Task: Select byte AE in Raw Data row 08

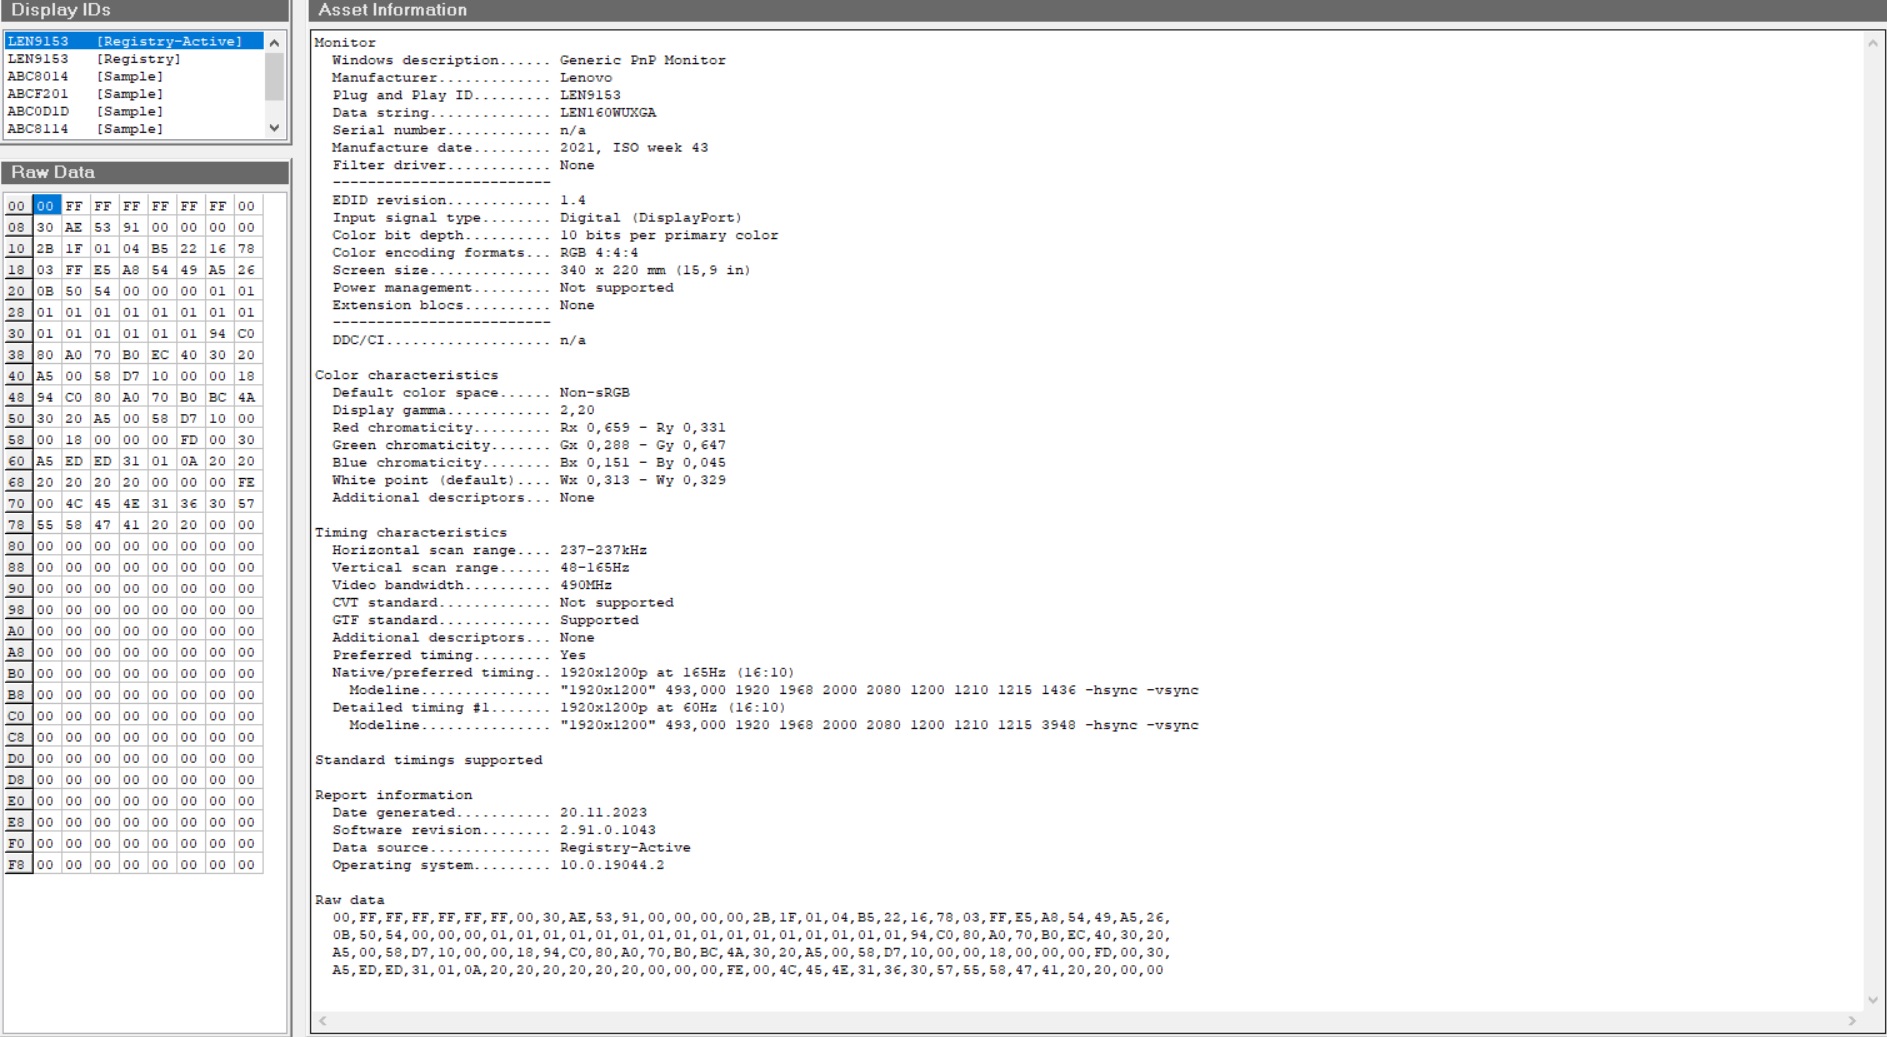Action: (x=74, y=227)
